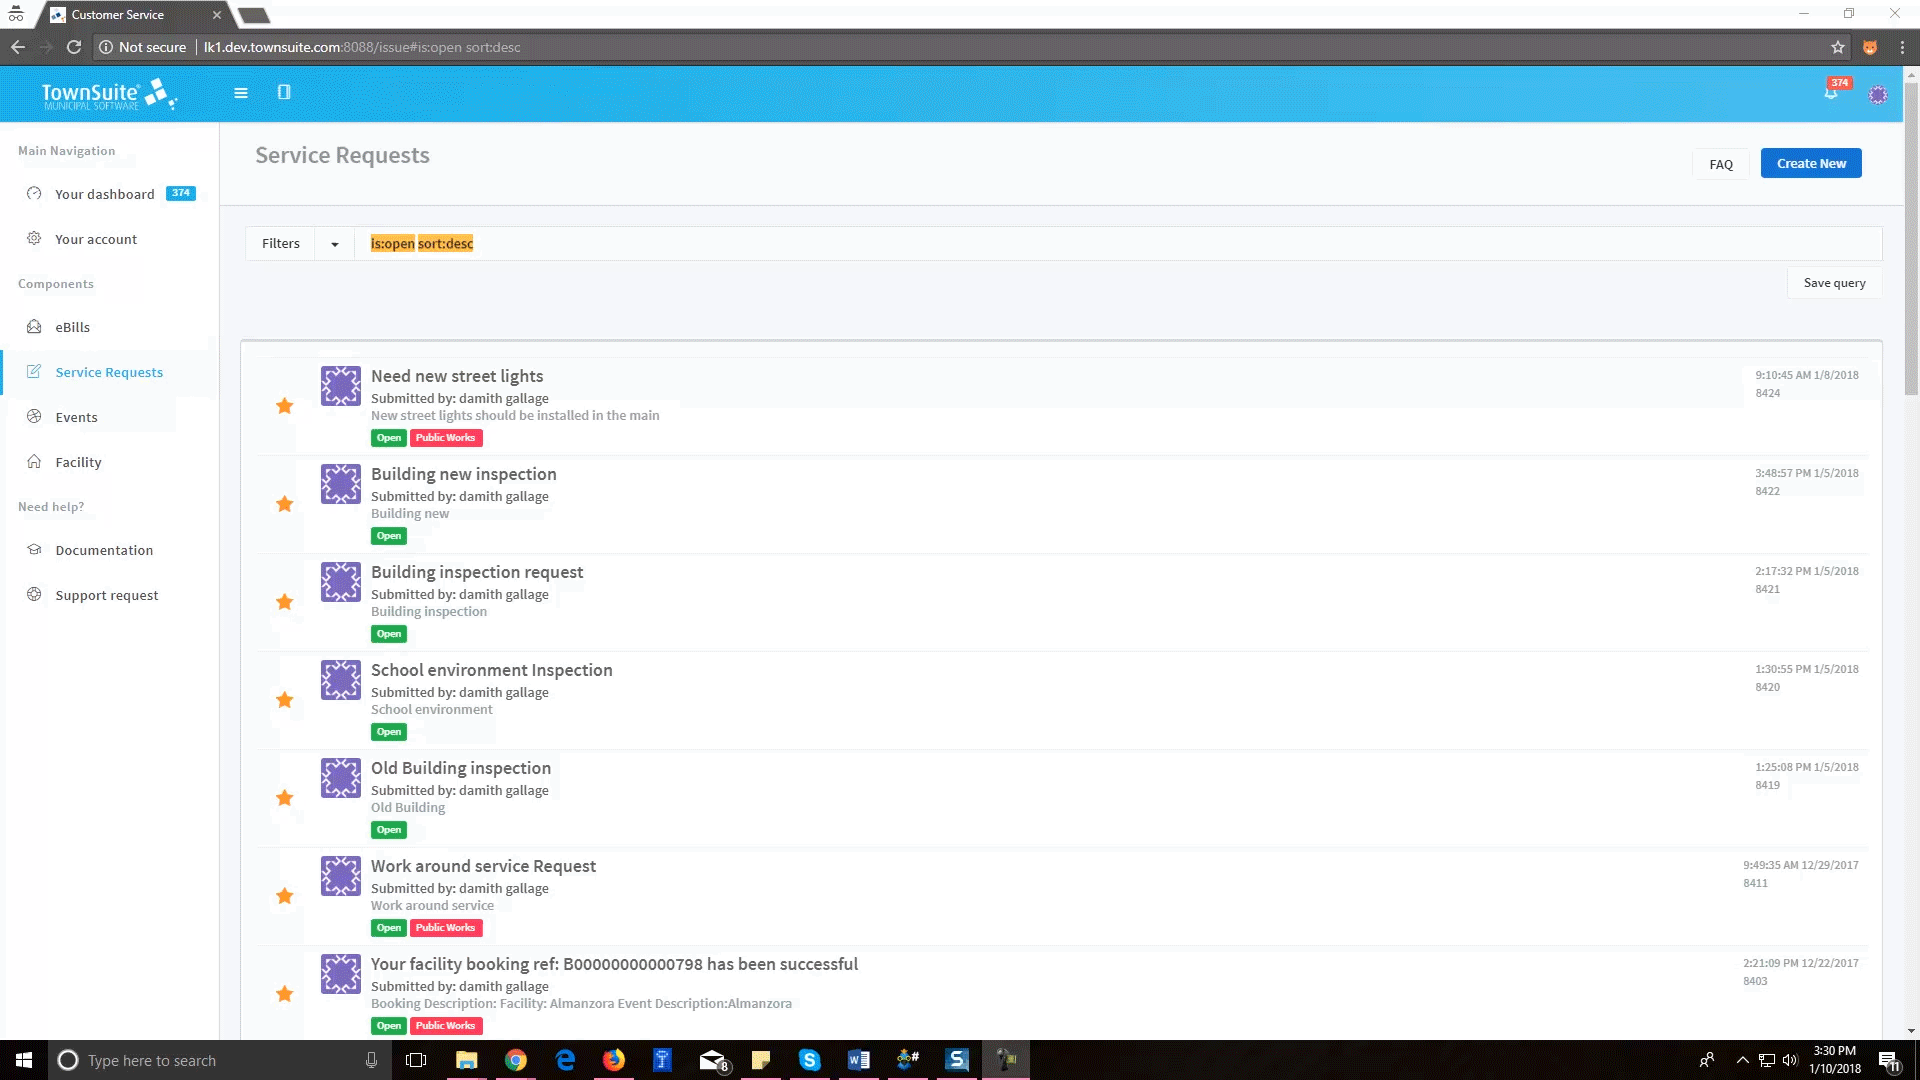Viewport: 1920px width, 1080px height.
Task: Reload the page using browser refresh icon
Action: pyautogui.click(x=73, y=47)
